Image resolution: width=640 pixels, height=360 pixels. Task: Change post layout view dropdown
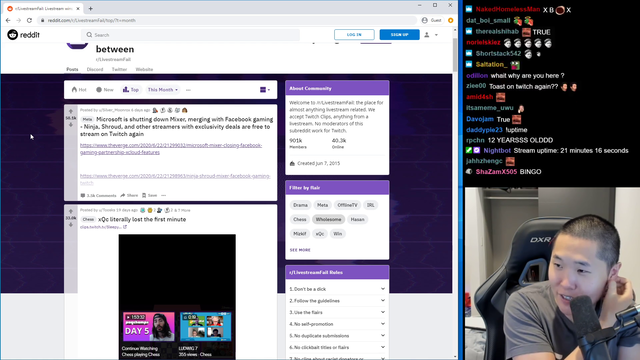pos(265,90)
